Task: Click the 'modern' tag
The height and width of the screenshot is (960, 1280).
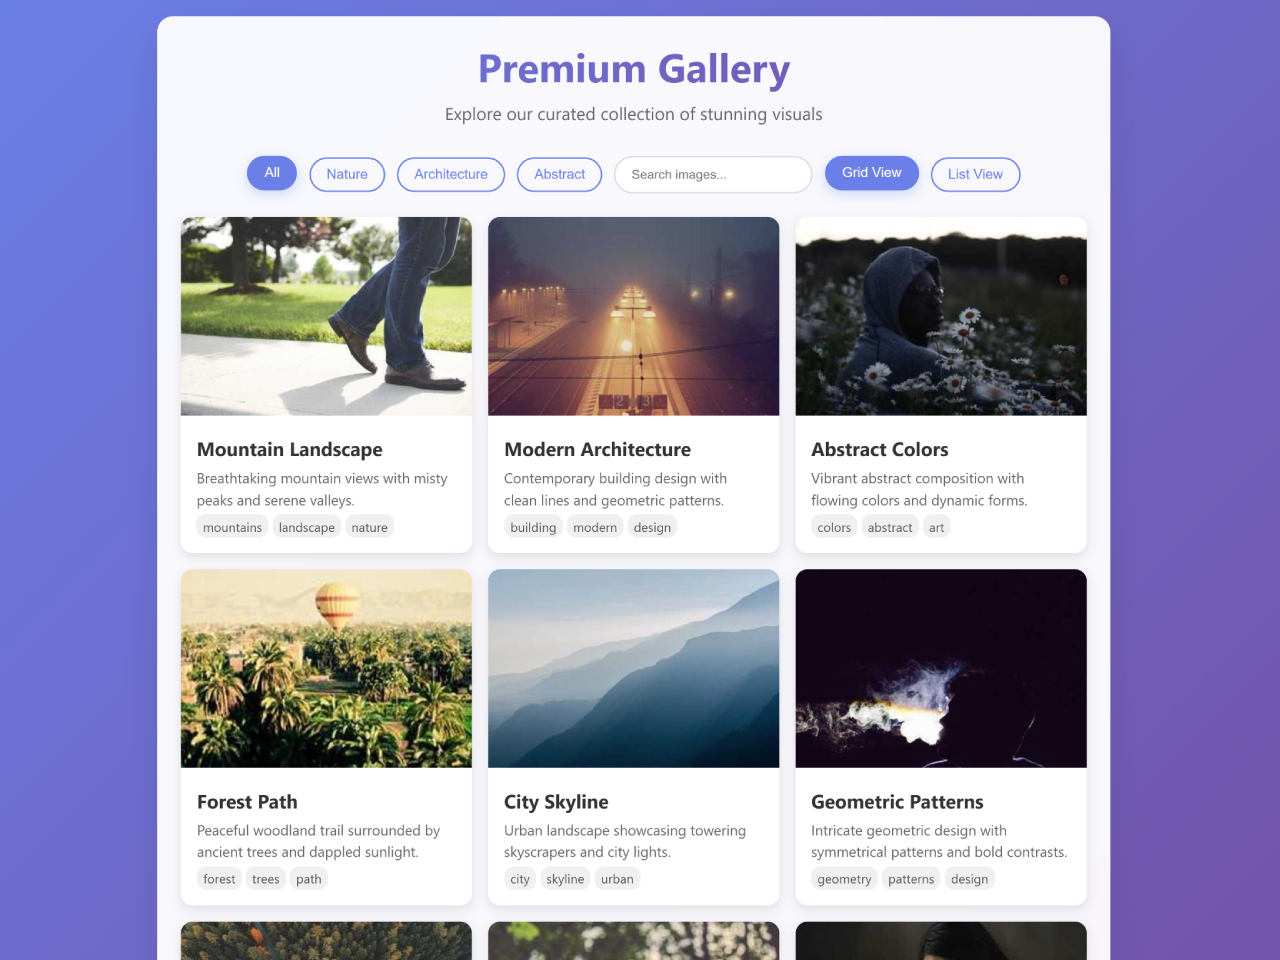Action: click(x=595, y=527)
